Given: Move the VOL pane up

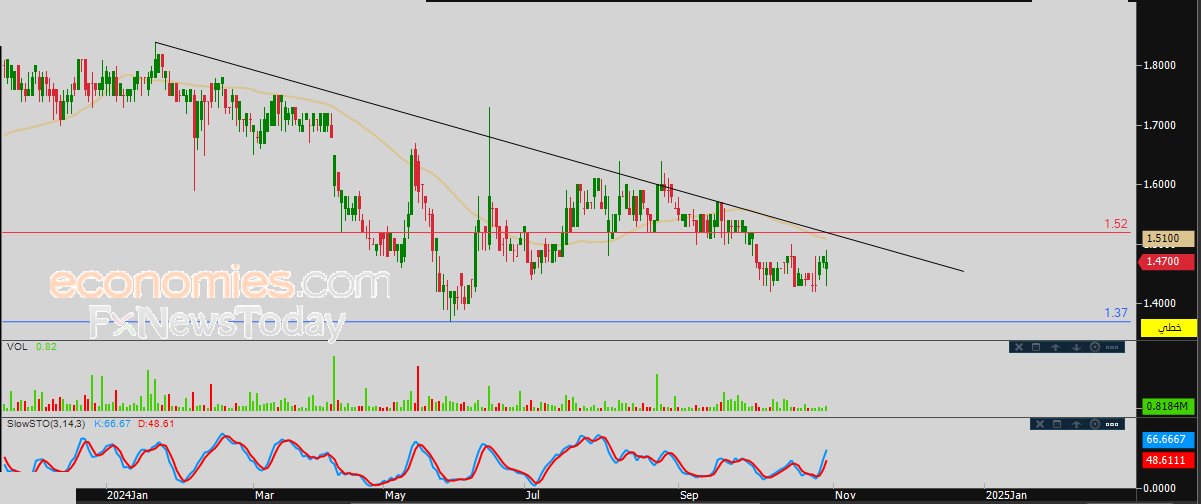Looking at the screenshot, I should click(x=1055, y=347).
